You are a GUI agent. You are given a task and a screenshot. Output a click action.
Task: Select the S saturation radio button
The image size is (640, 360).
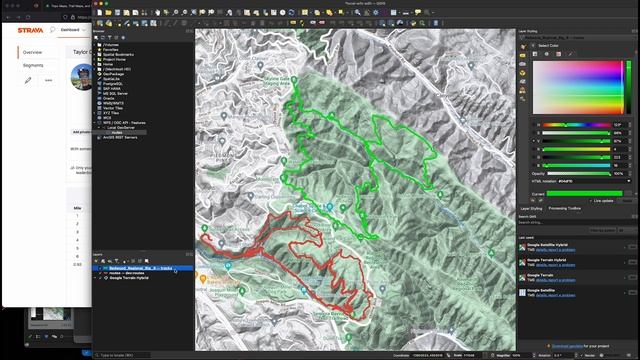[534, 133]
